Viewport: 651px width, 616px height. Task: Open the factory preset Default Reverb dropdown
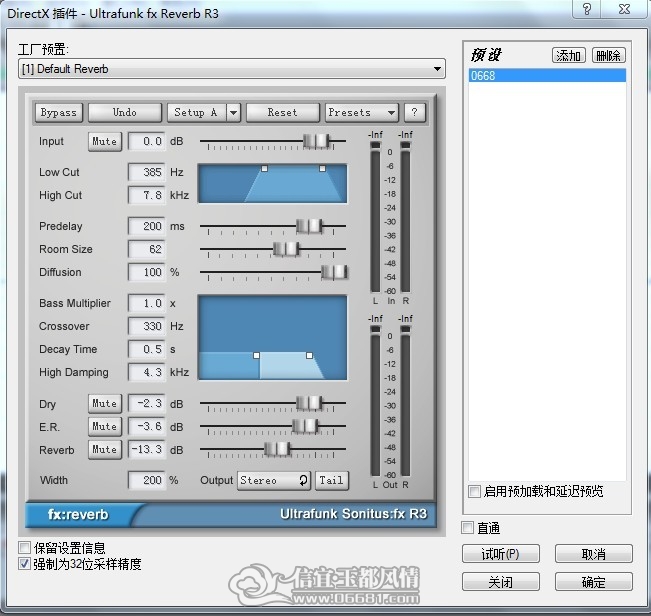(x=232, y=69)
